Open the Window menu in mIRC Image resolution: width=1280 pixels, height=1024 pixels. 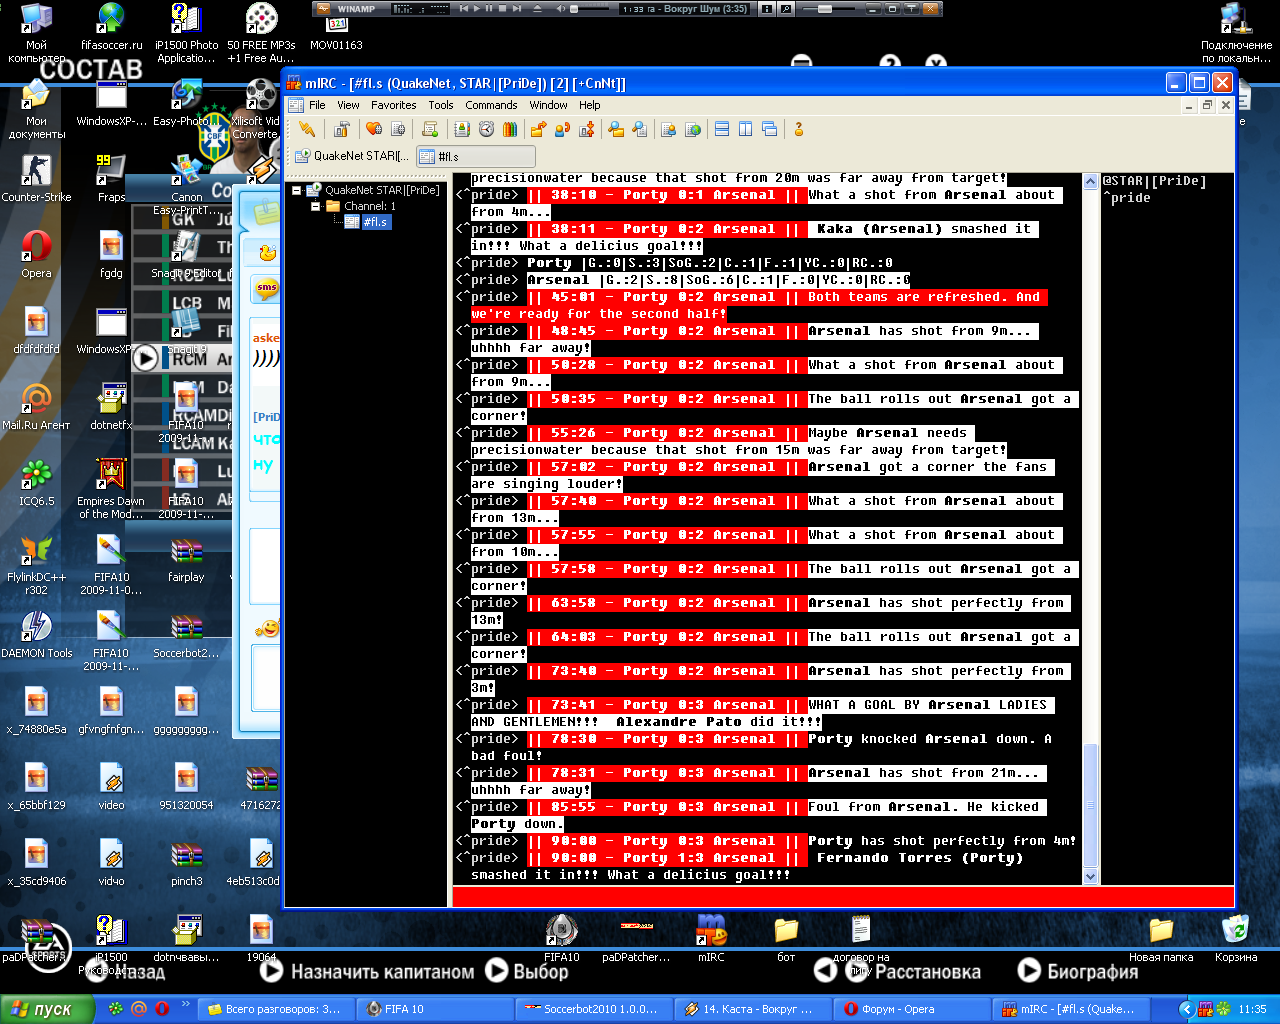coord(548,105)
